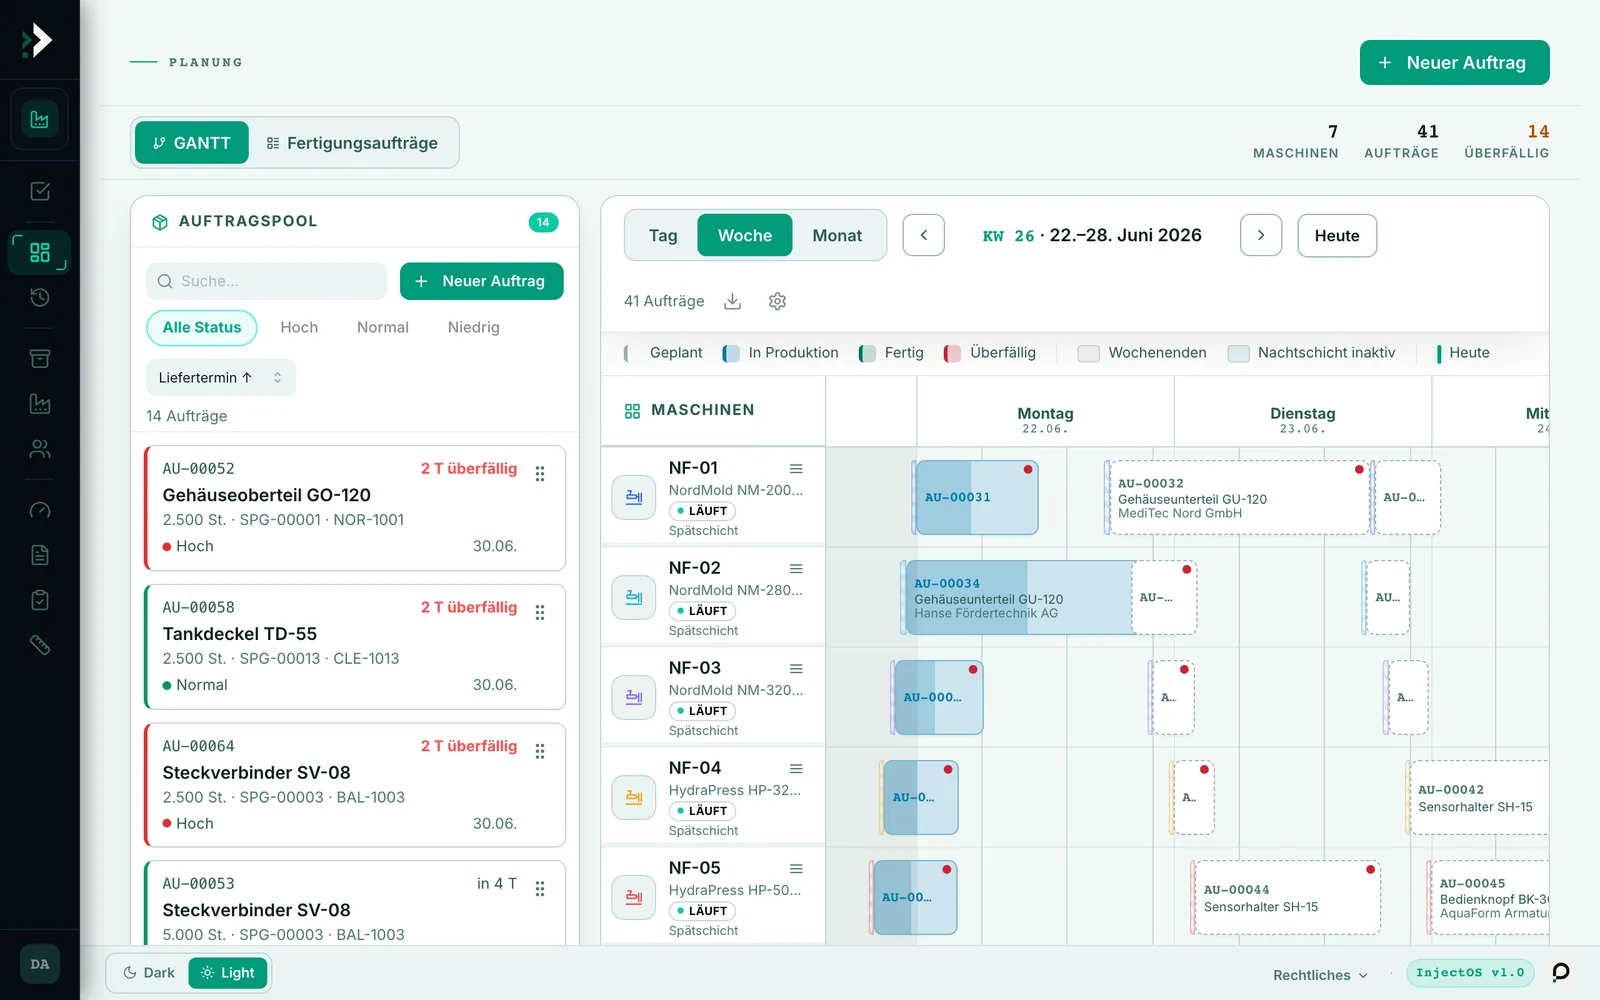Image resolution: width=1600 pixels, height=1000 pixels.
Task: Select the Monat view
Action: click(837, 236)
